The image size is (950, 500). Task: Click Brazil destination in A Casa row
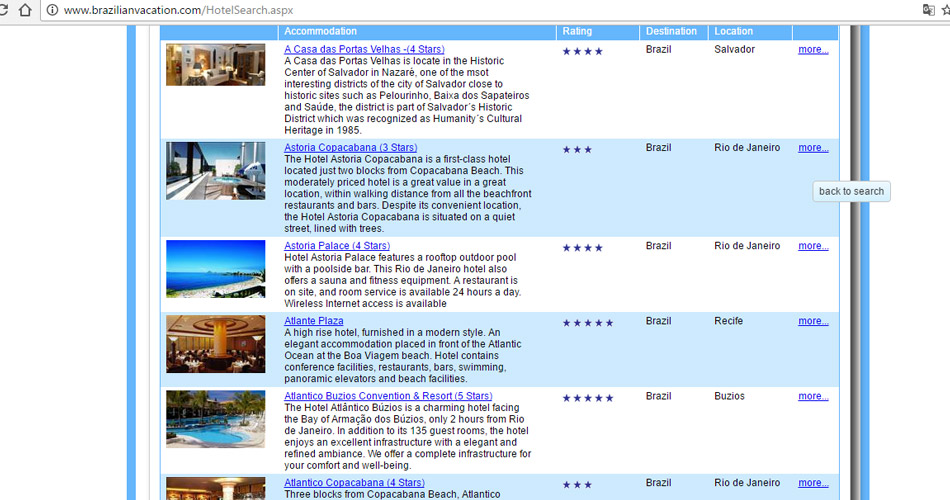click(x=658, y=49)
